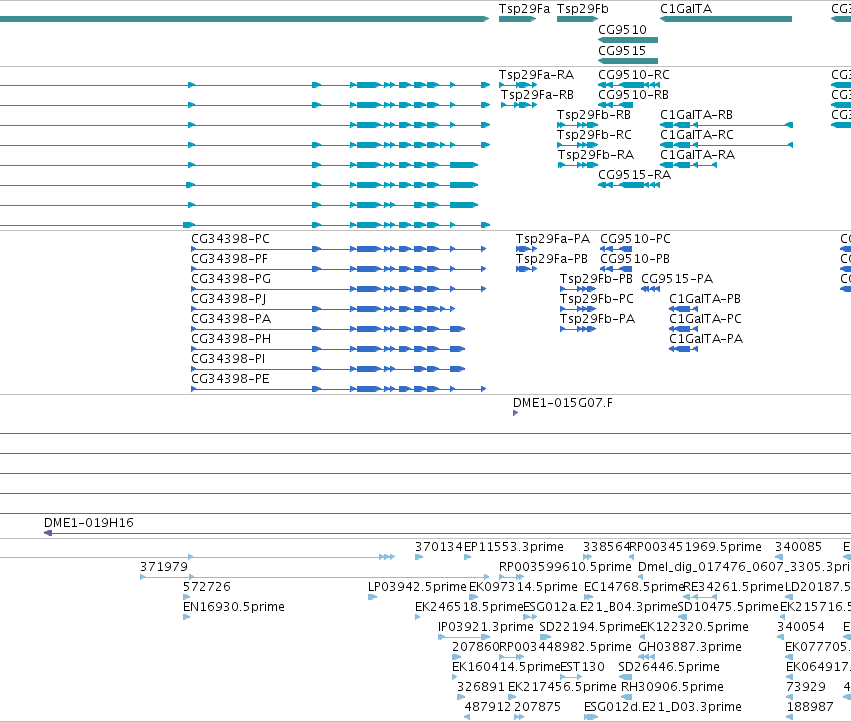The image size is (851, 722).
Task: Select EST 326891
Action: click(x=461, y=697)
